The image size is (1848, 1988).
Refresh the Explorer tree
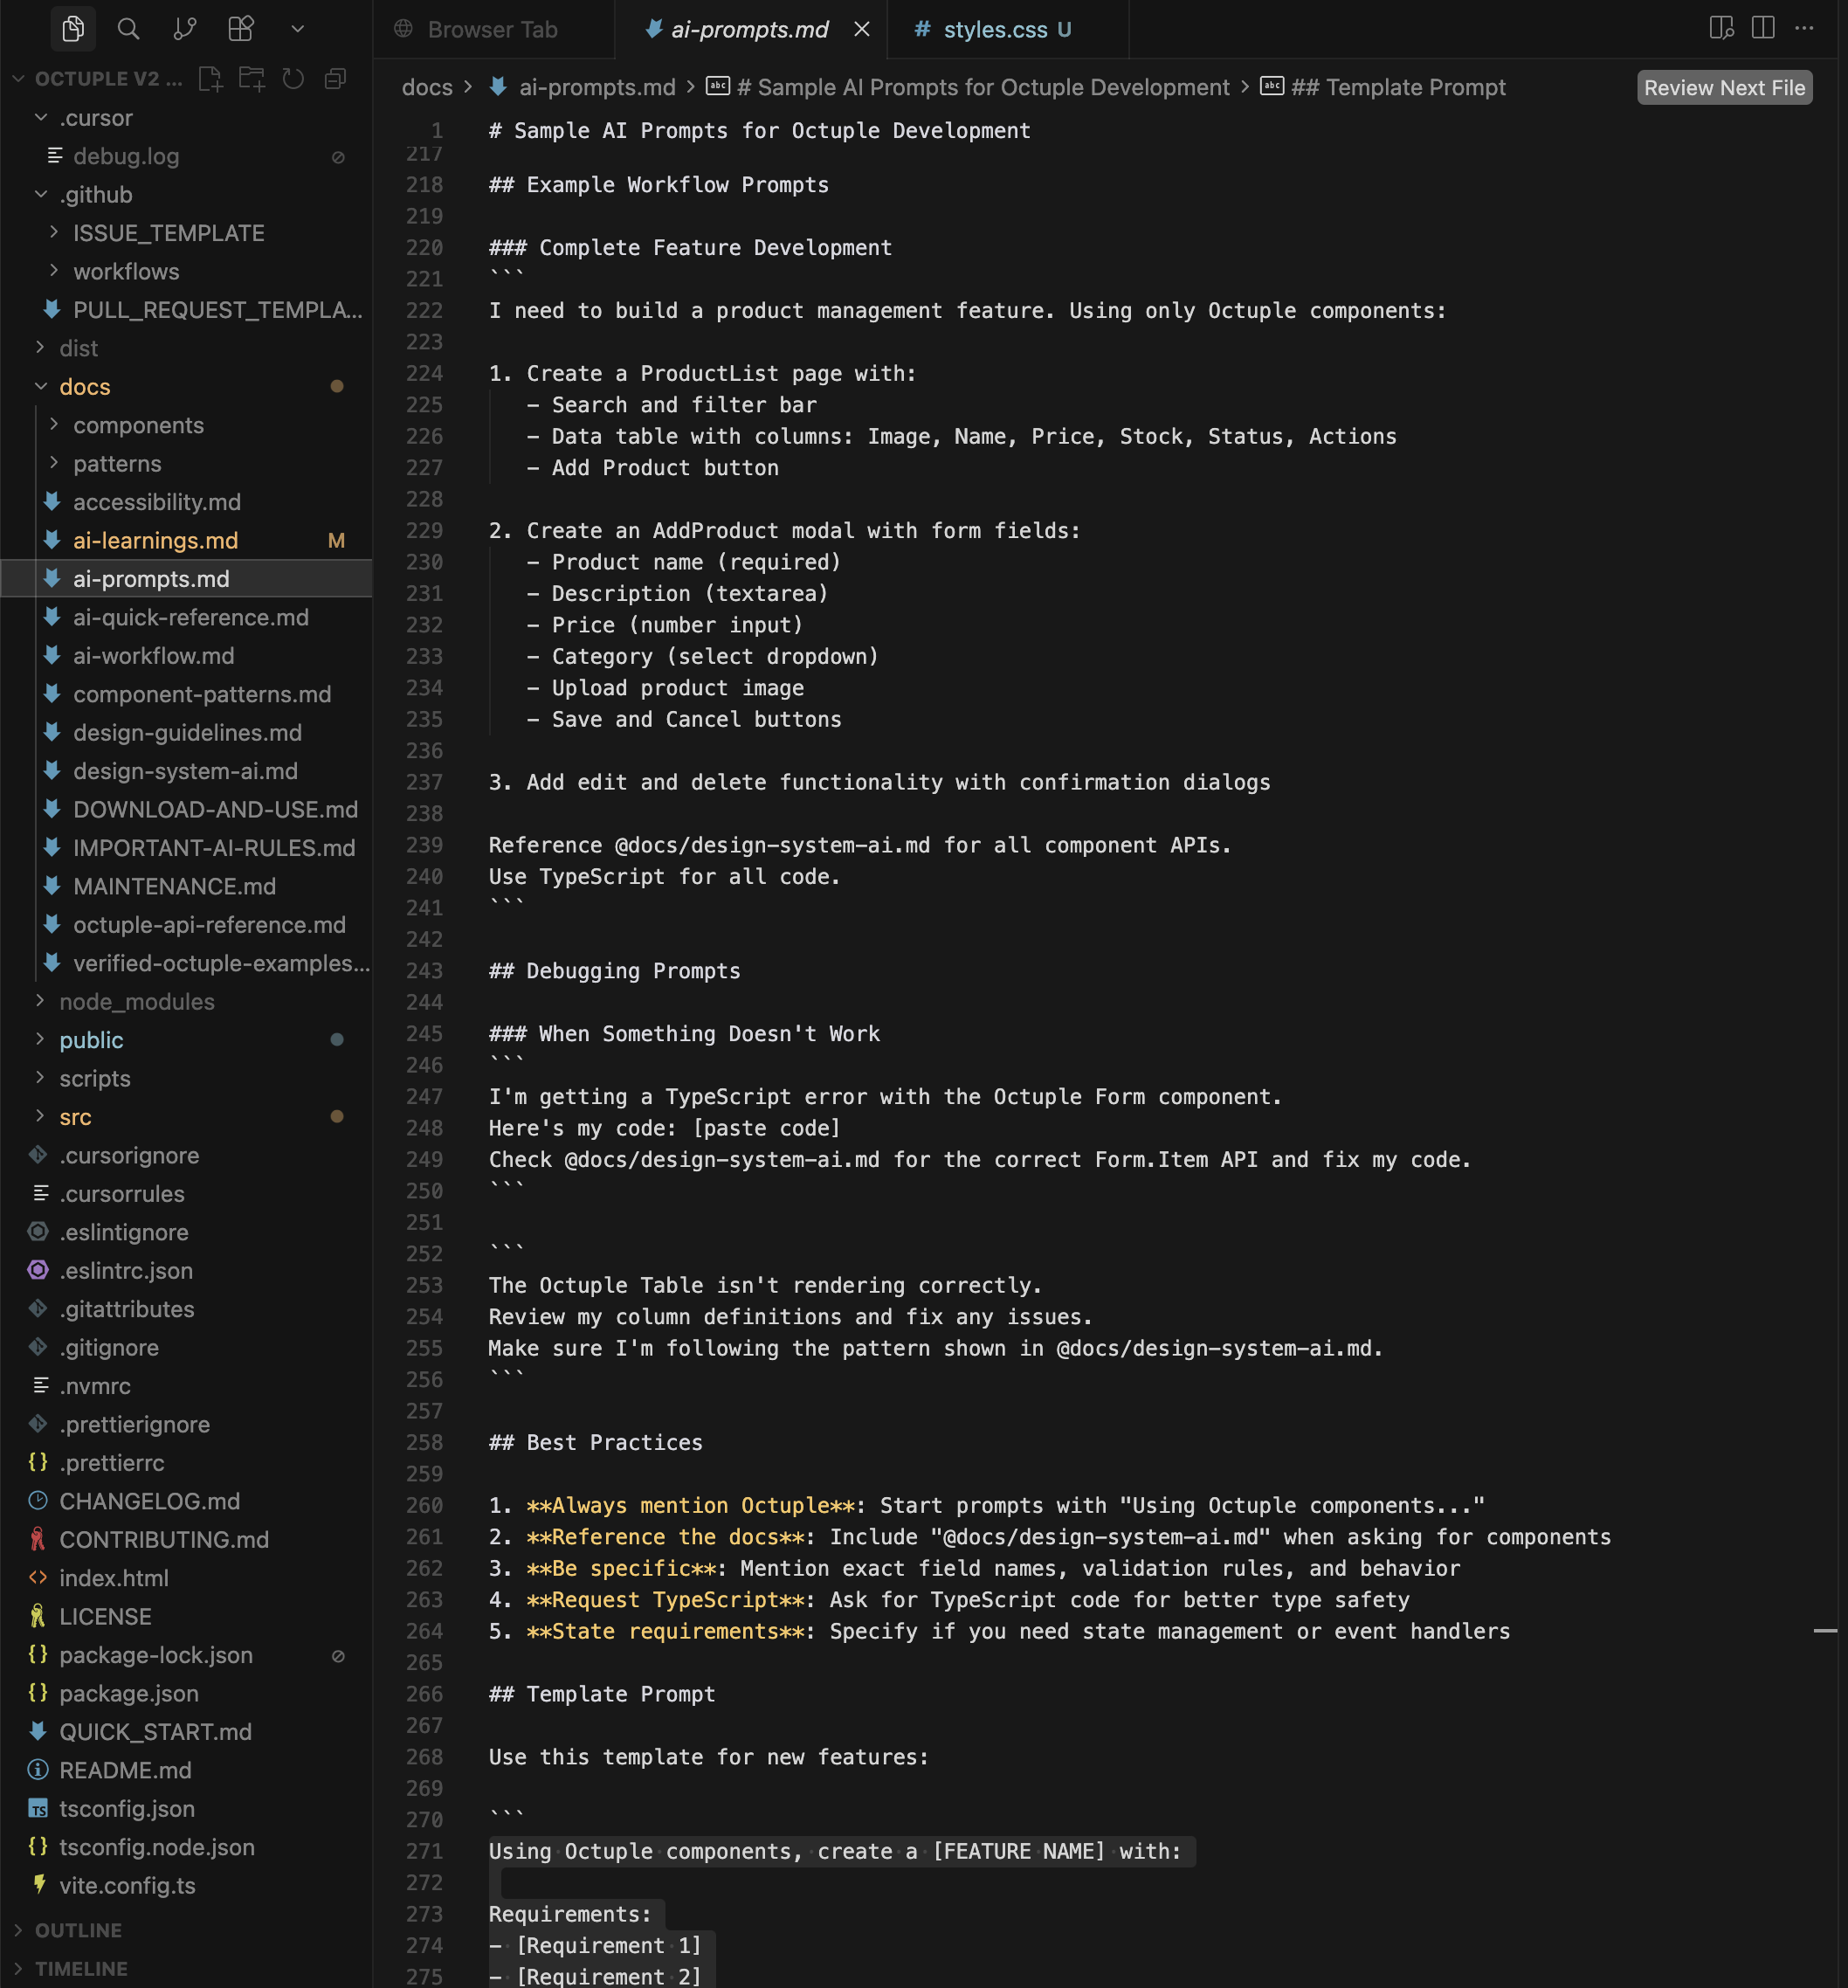(x=292, y=78)
